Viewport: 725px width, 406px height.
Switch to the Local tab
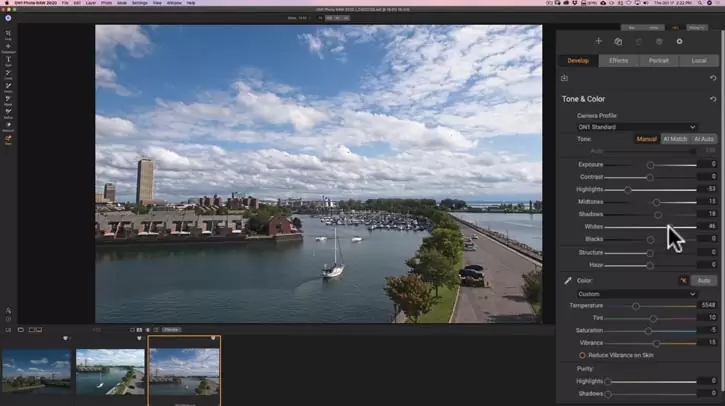point(698,61)
